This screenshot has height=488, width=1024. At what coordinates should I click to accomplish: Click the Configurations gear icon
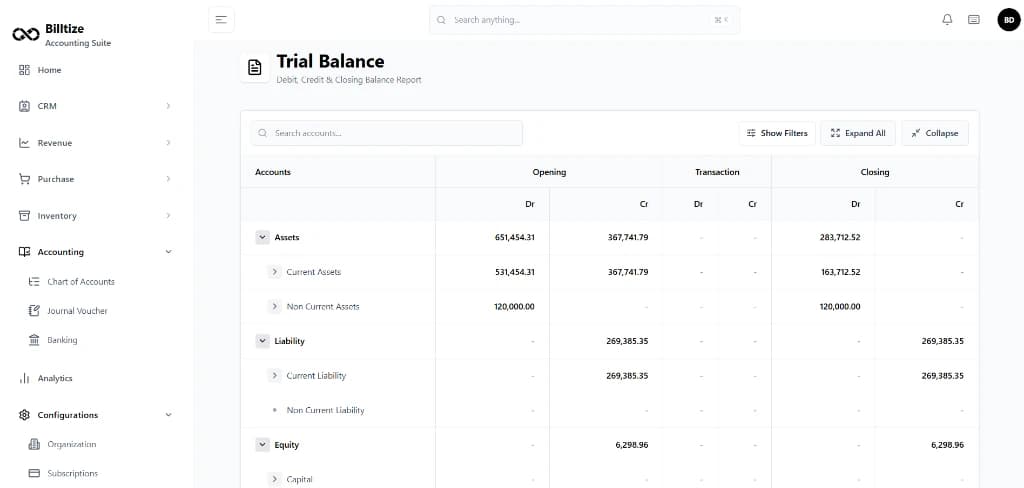[24, 415]
